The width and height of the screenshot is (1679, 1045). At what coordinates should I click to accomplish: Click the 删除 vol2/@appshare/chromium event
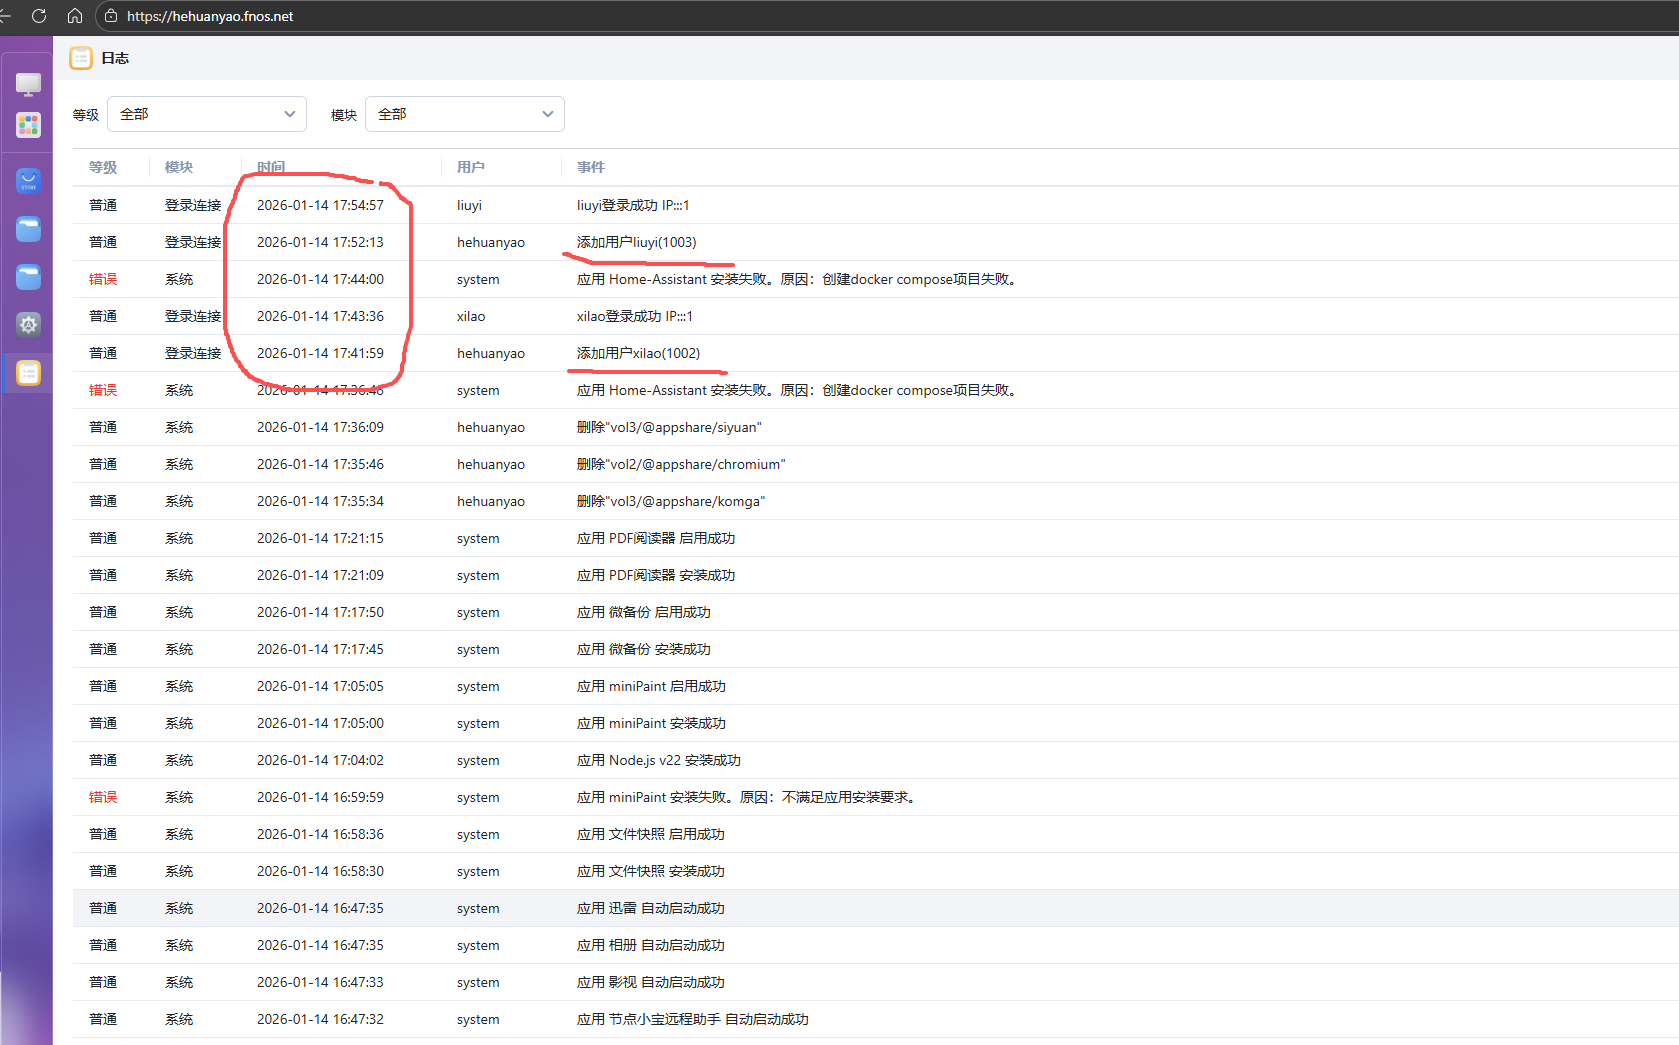(681, 464)
